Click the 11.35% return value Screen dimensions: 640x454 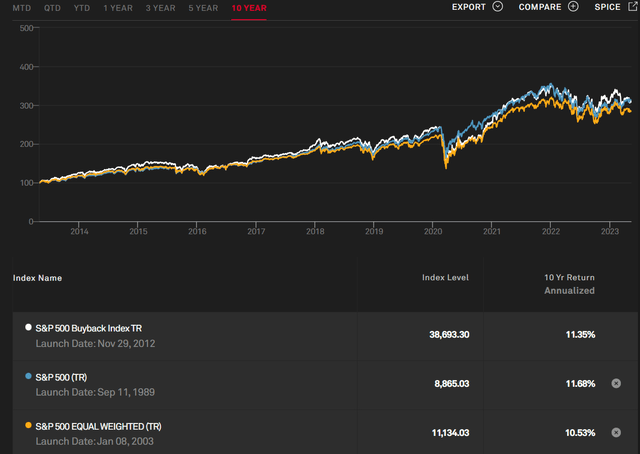click(580, 335)
